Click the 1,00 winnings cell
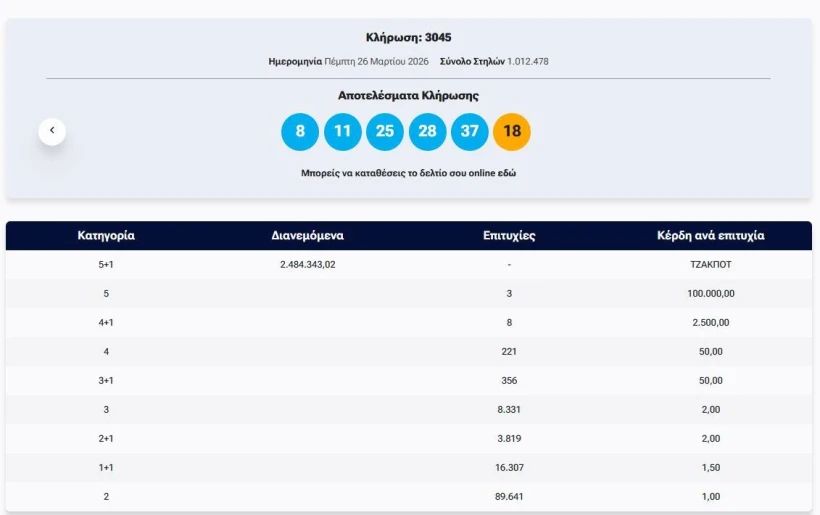The height and width of the screenshot is (515, 820). pos(711,497)
